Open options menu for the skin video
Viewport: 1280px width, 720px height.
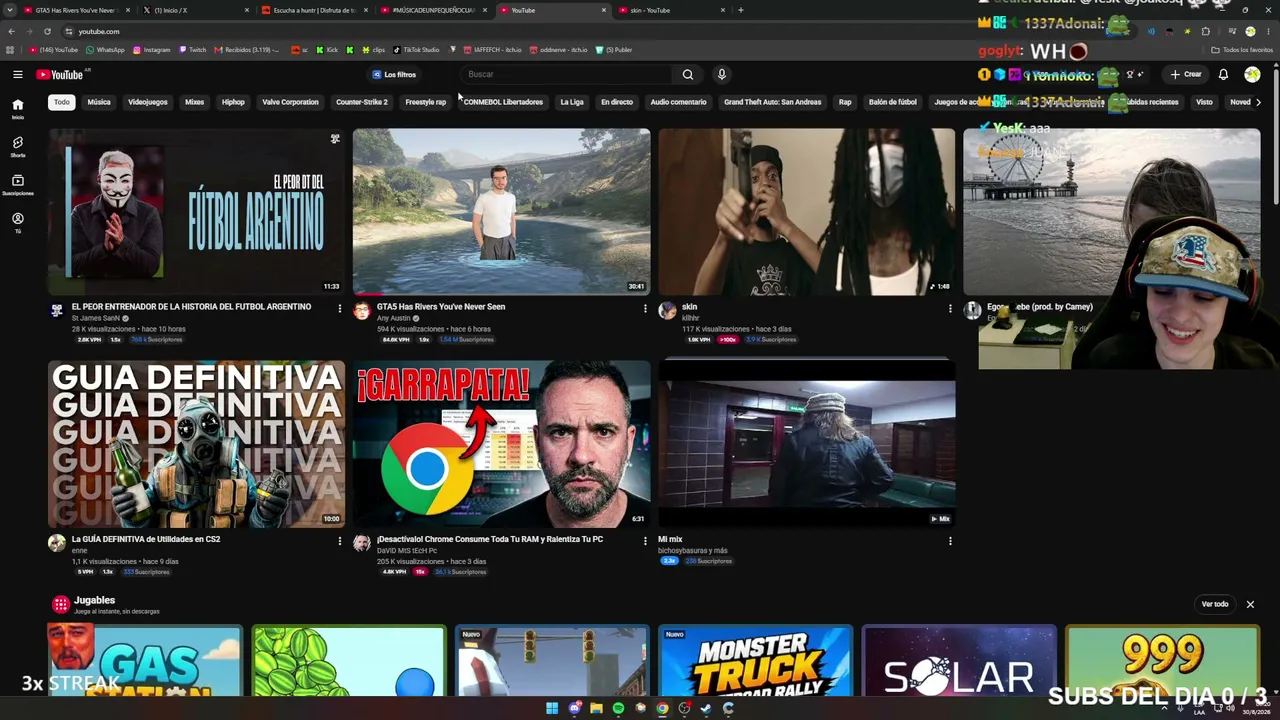(950, 308)
